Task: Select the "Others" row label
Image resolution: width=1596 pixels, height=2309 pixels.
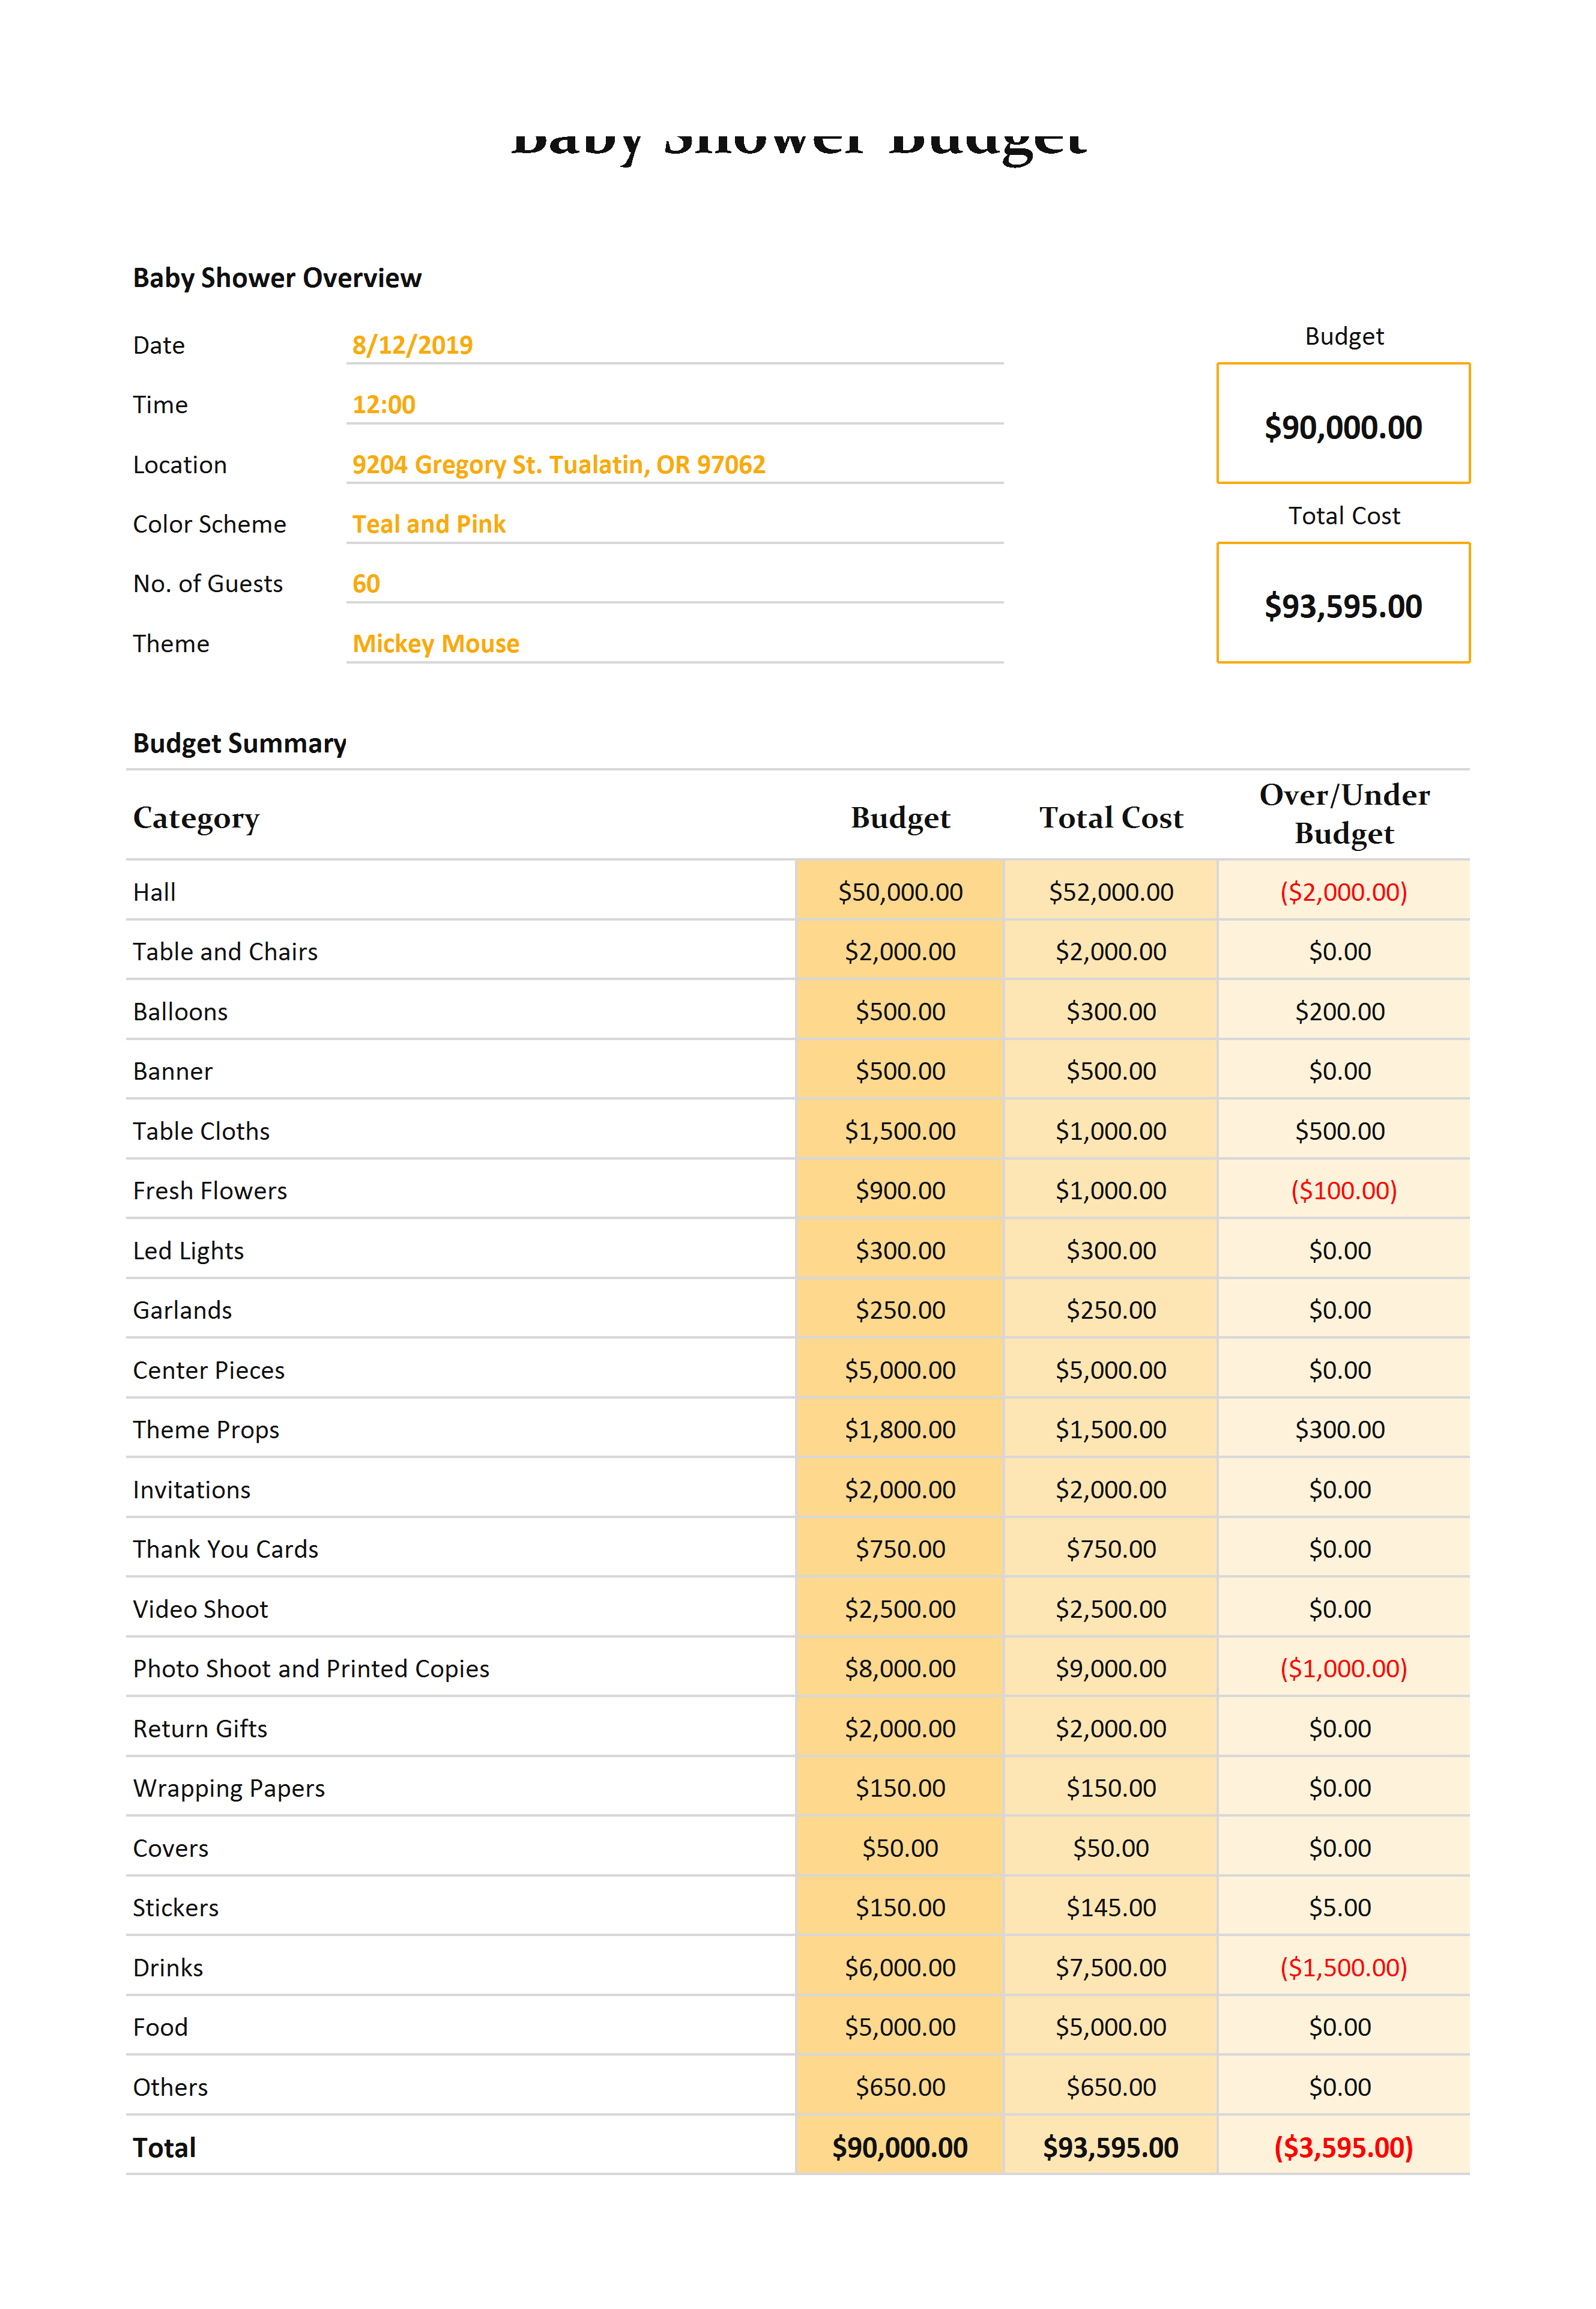Action: 170,2087
